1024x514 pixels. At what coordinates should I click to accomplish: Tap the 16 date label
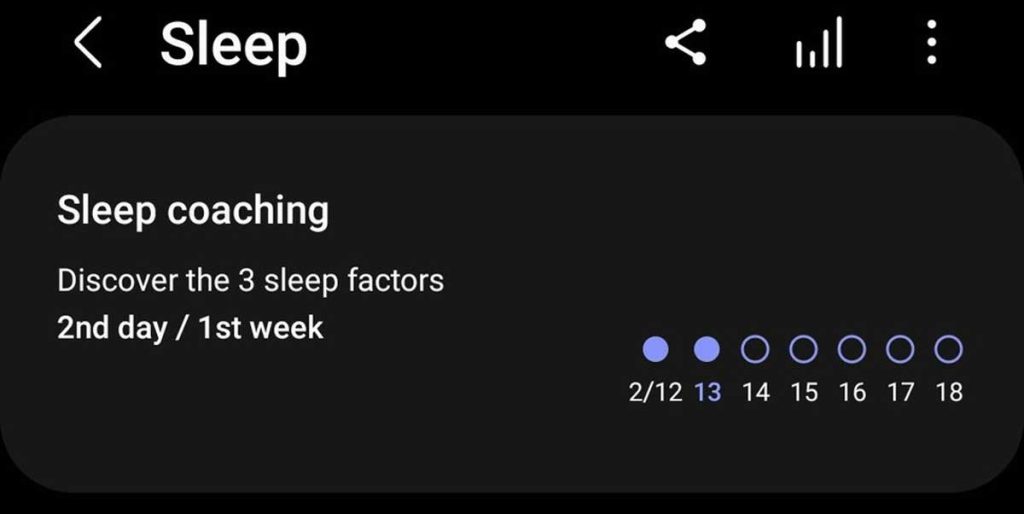pyautogui.click(x=852, y=392)
